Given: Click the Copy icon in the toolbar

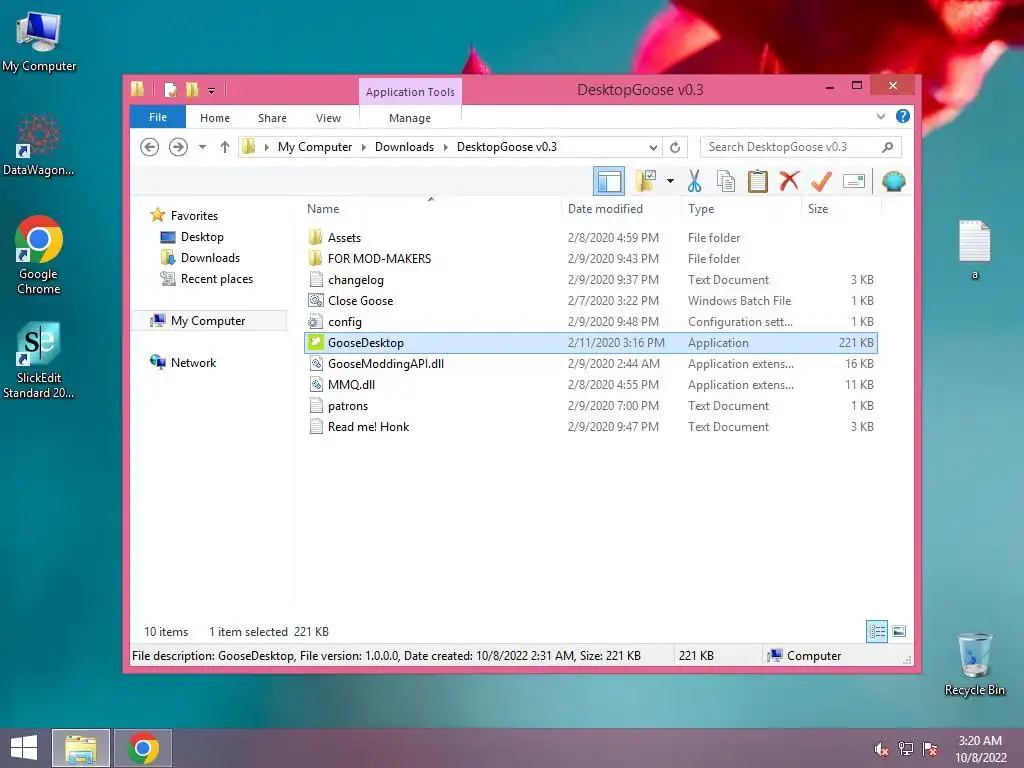Looking at the screenshot, I should 726,182.
